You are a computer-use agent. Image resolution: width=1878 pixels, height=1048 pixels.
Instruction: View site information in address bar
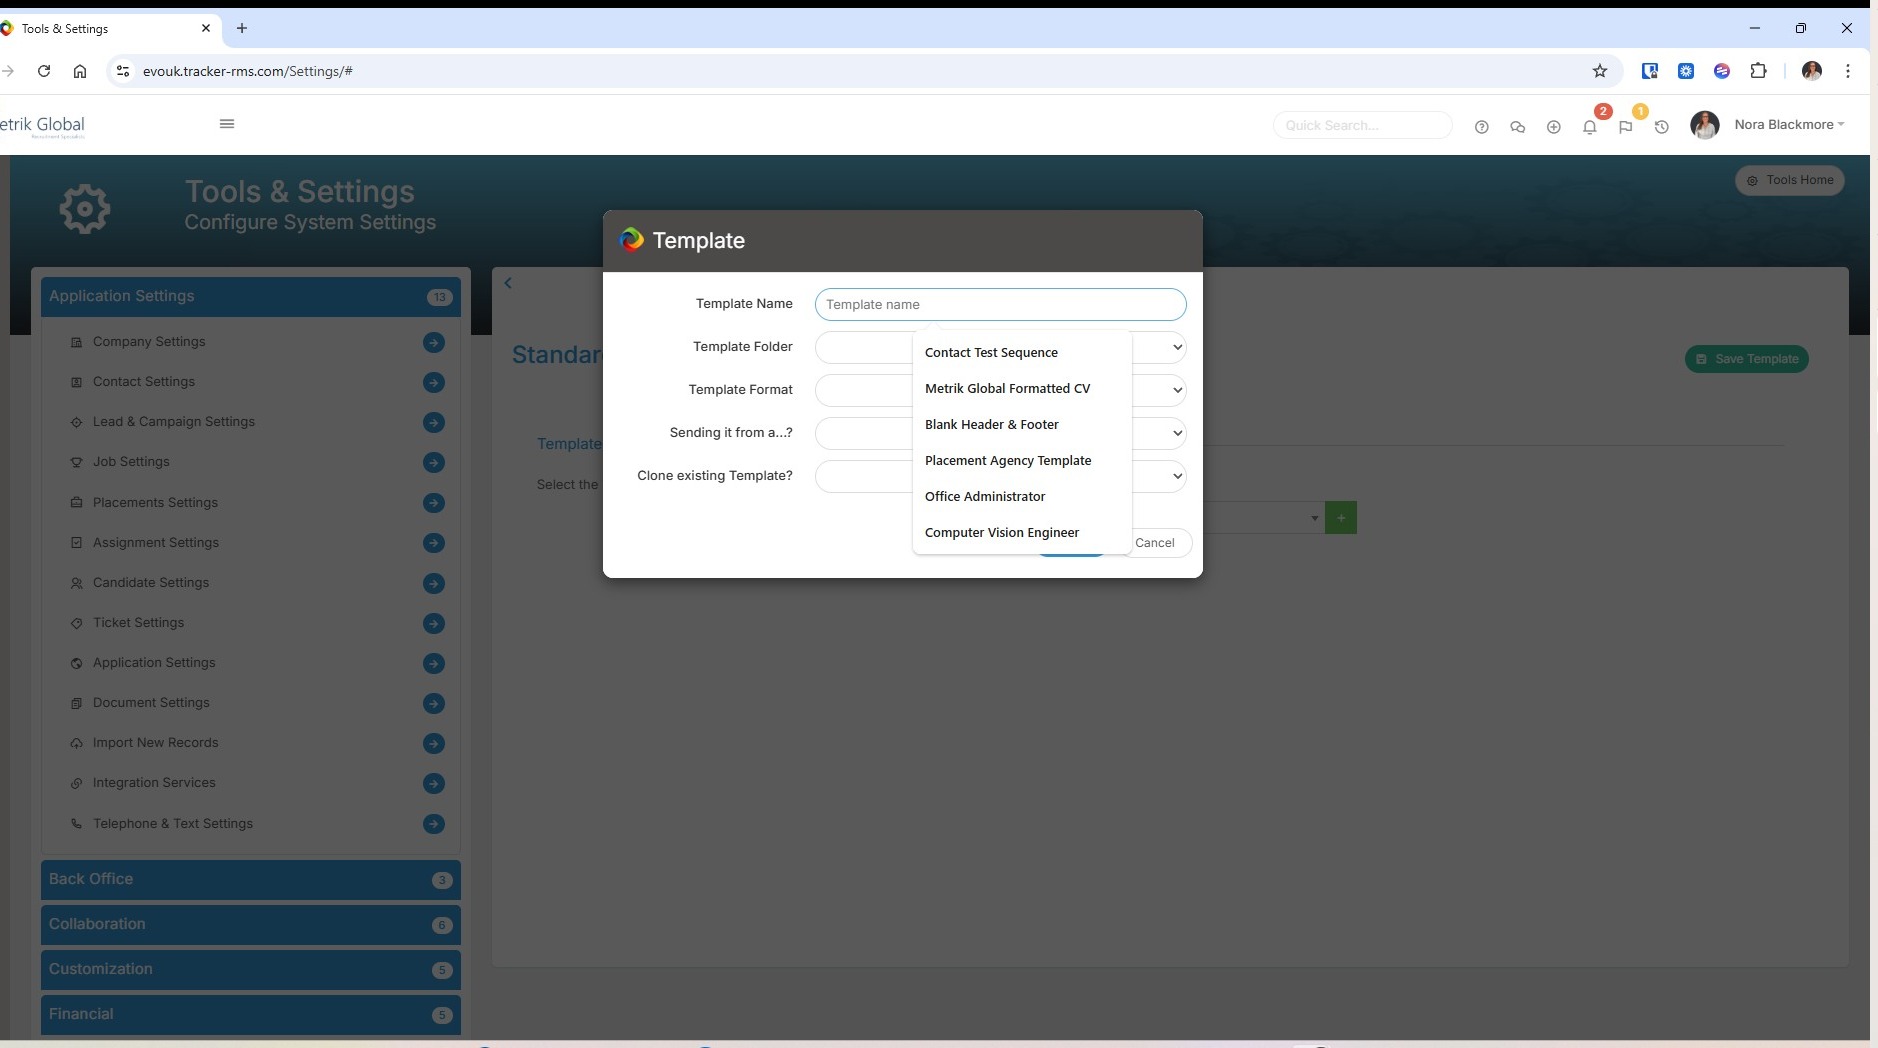pyautogui.click(x=123, y=71)
